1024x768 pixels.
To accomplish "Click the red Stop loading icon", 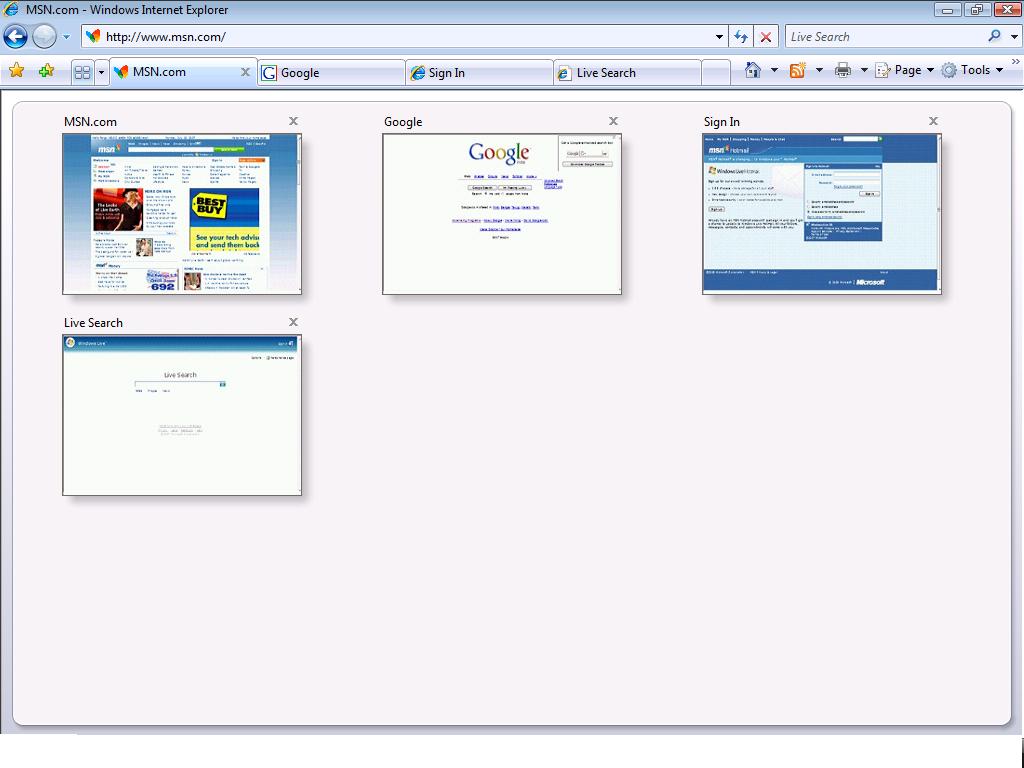I will pyautogui.click(x=766, y=37).
